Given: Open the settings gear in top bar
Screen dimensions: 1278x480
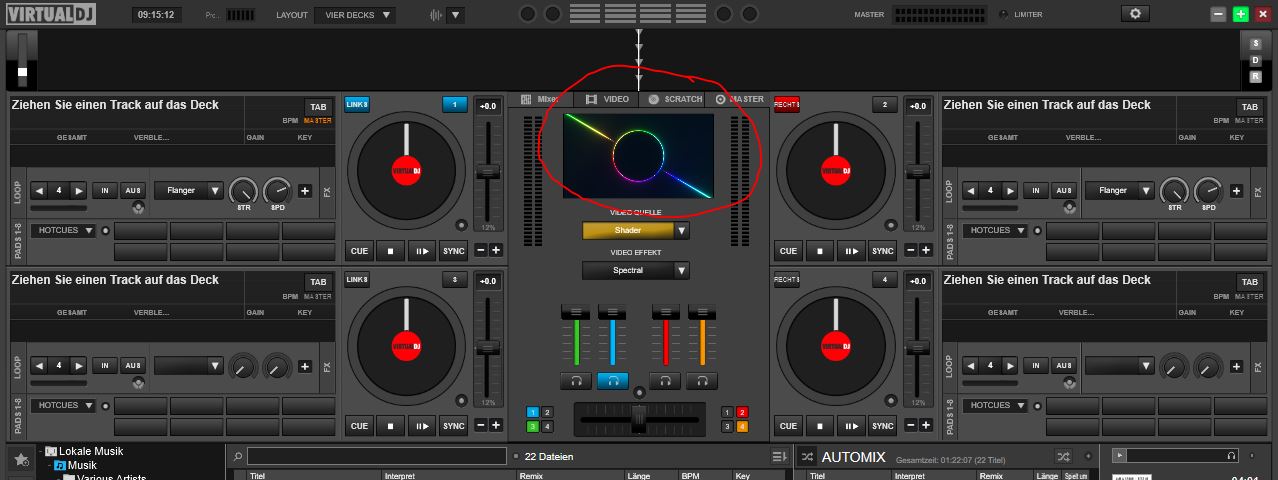Looking at the screenshot, I should tap(1135, 14).
